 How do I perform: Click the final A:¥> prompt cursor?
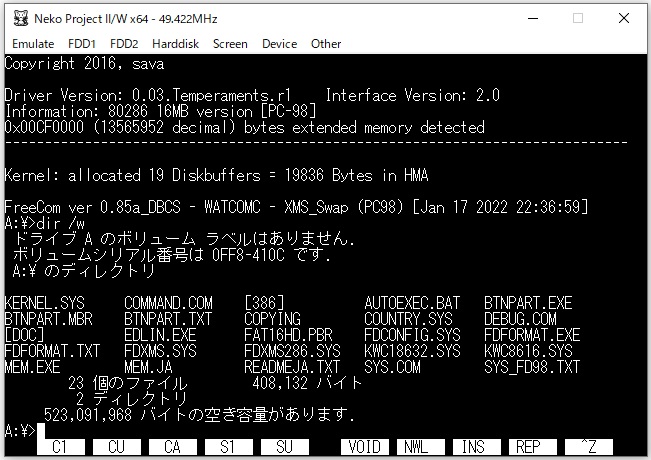pyautogui.click(x=41, y=431)
